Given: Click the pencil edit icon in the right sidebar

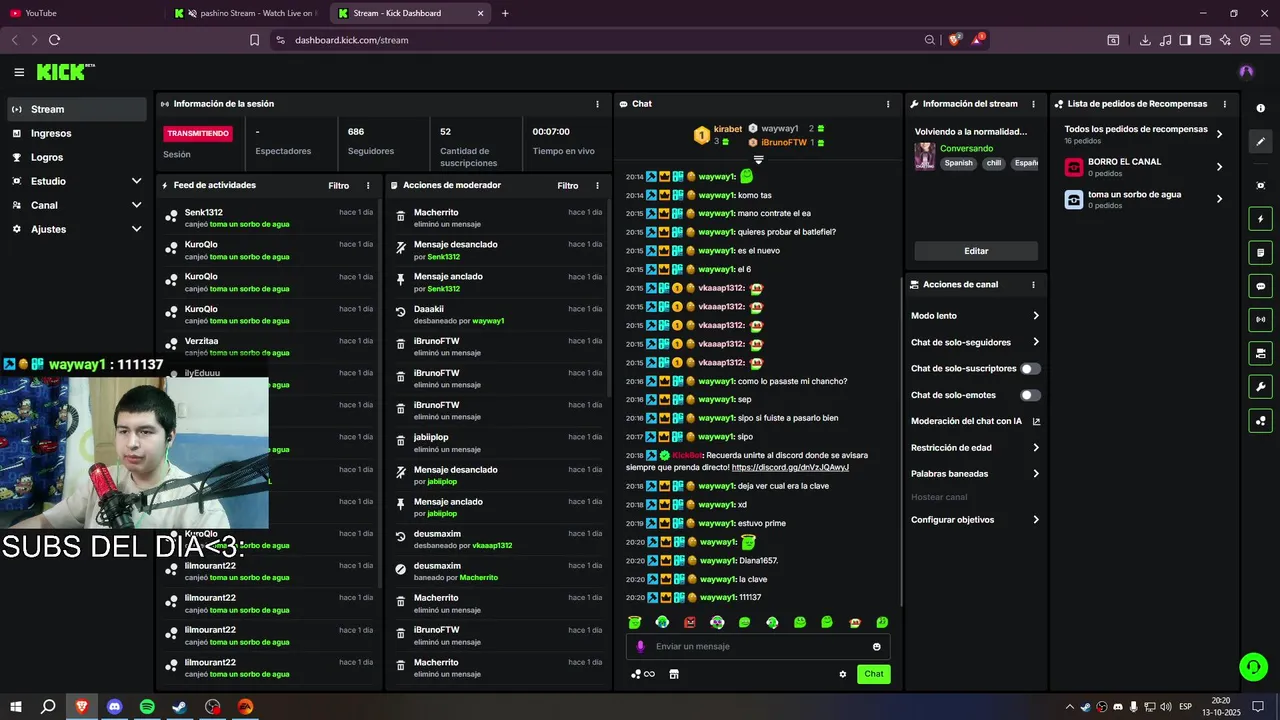Looking at the screenshot, I should coord(1260,142).
